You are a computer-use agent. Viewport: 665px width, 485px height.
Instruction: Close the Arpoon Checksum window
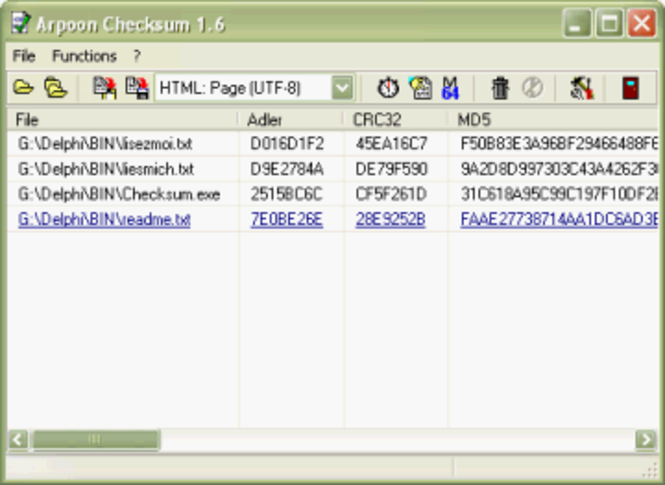click(642, 23)
